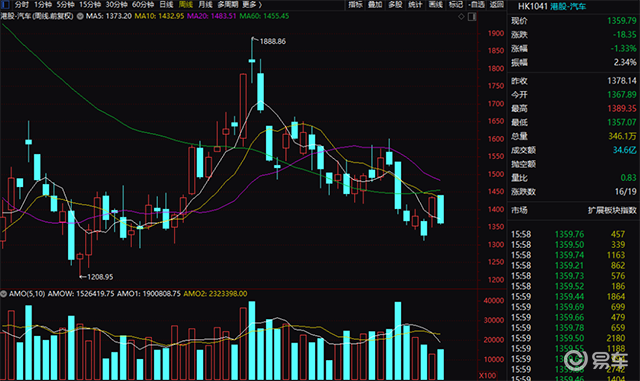This screenshot has width=640, height=381.
Task: Click the 返回 back button
Action: coord(497,5)
